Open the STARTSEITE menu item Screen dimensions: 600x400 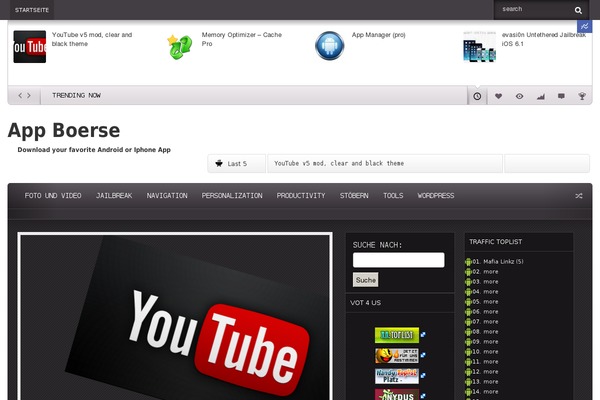pos(32,10)
